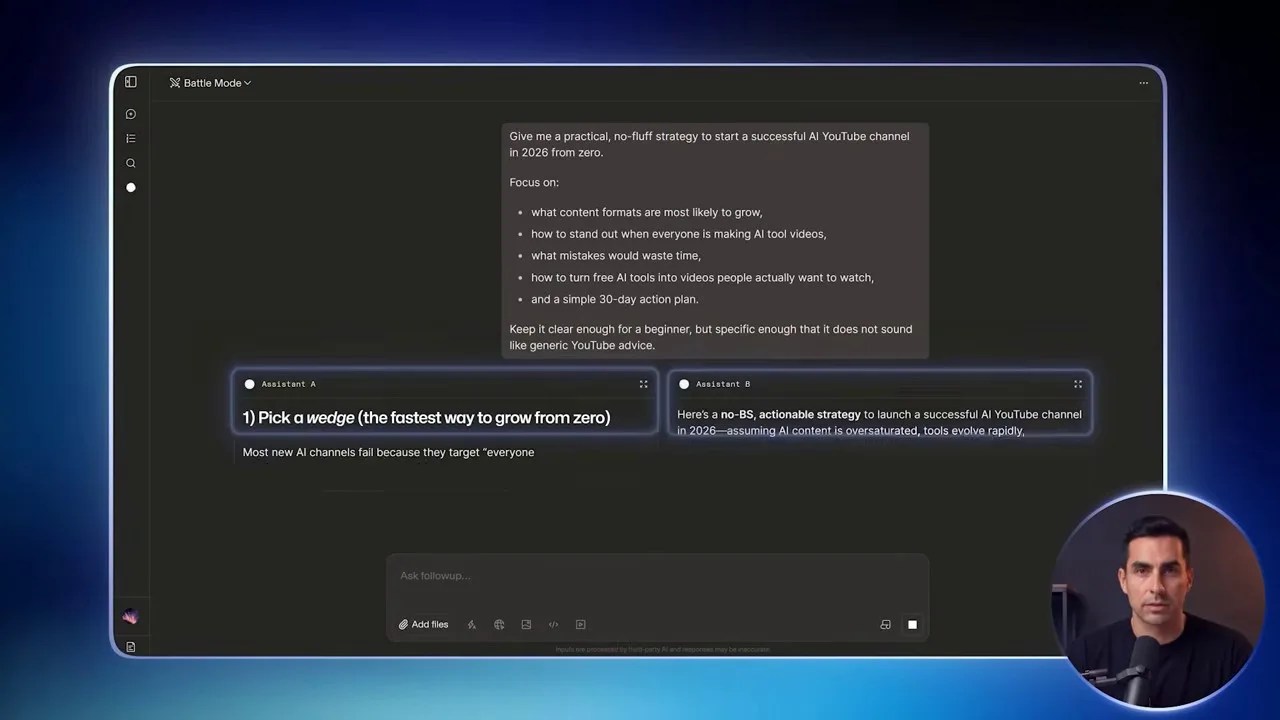This screenshot has height=720, width=1280.
Task: Click 'Keep it clear enough for a beginner' text
Action: [710, 337]
